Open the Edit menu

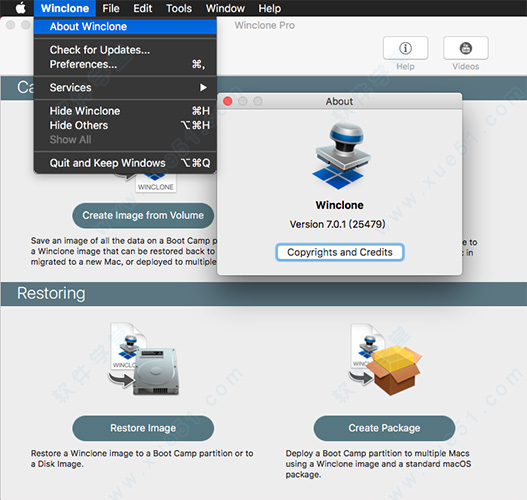143,8
